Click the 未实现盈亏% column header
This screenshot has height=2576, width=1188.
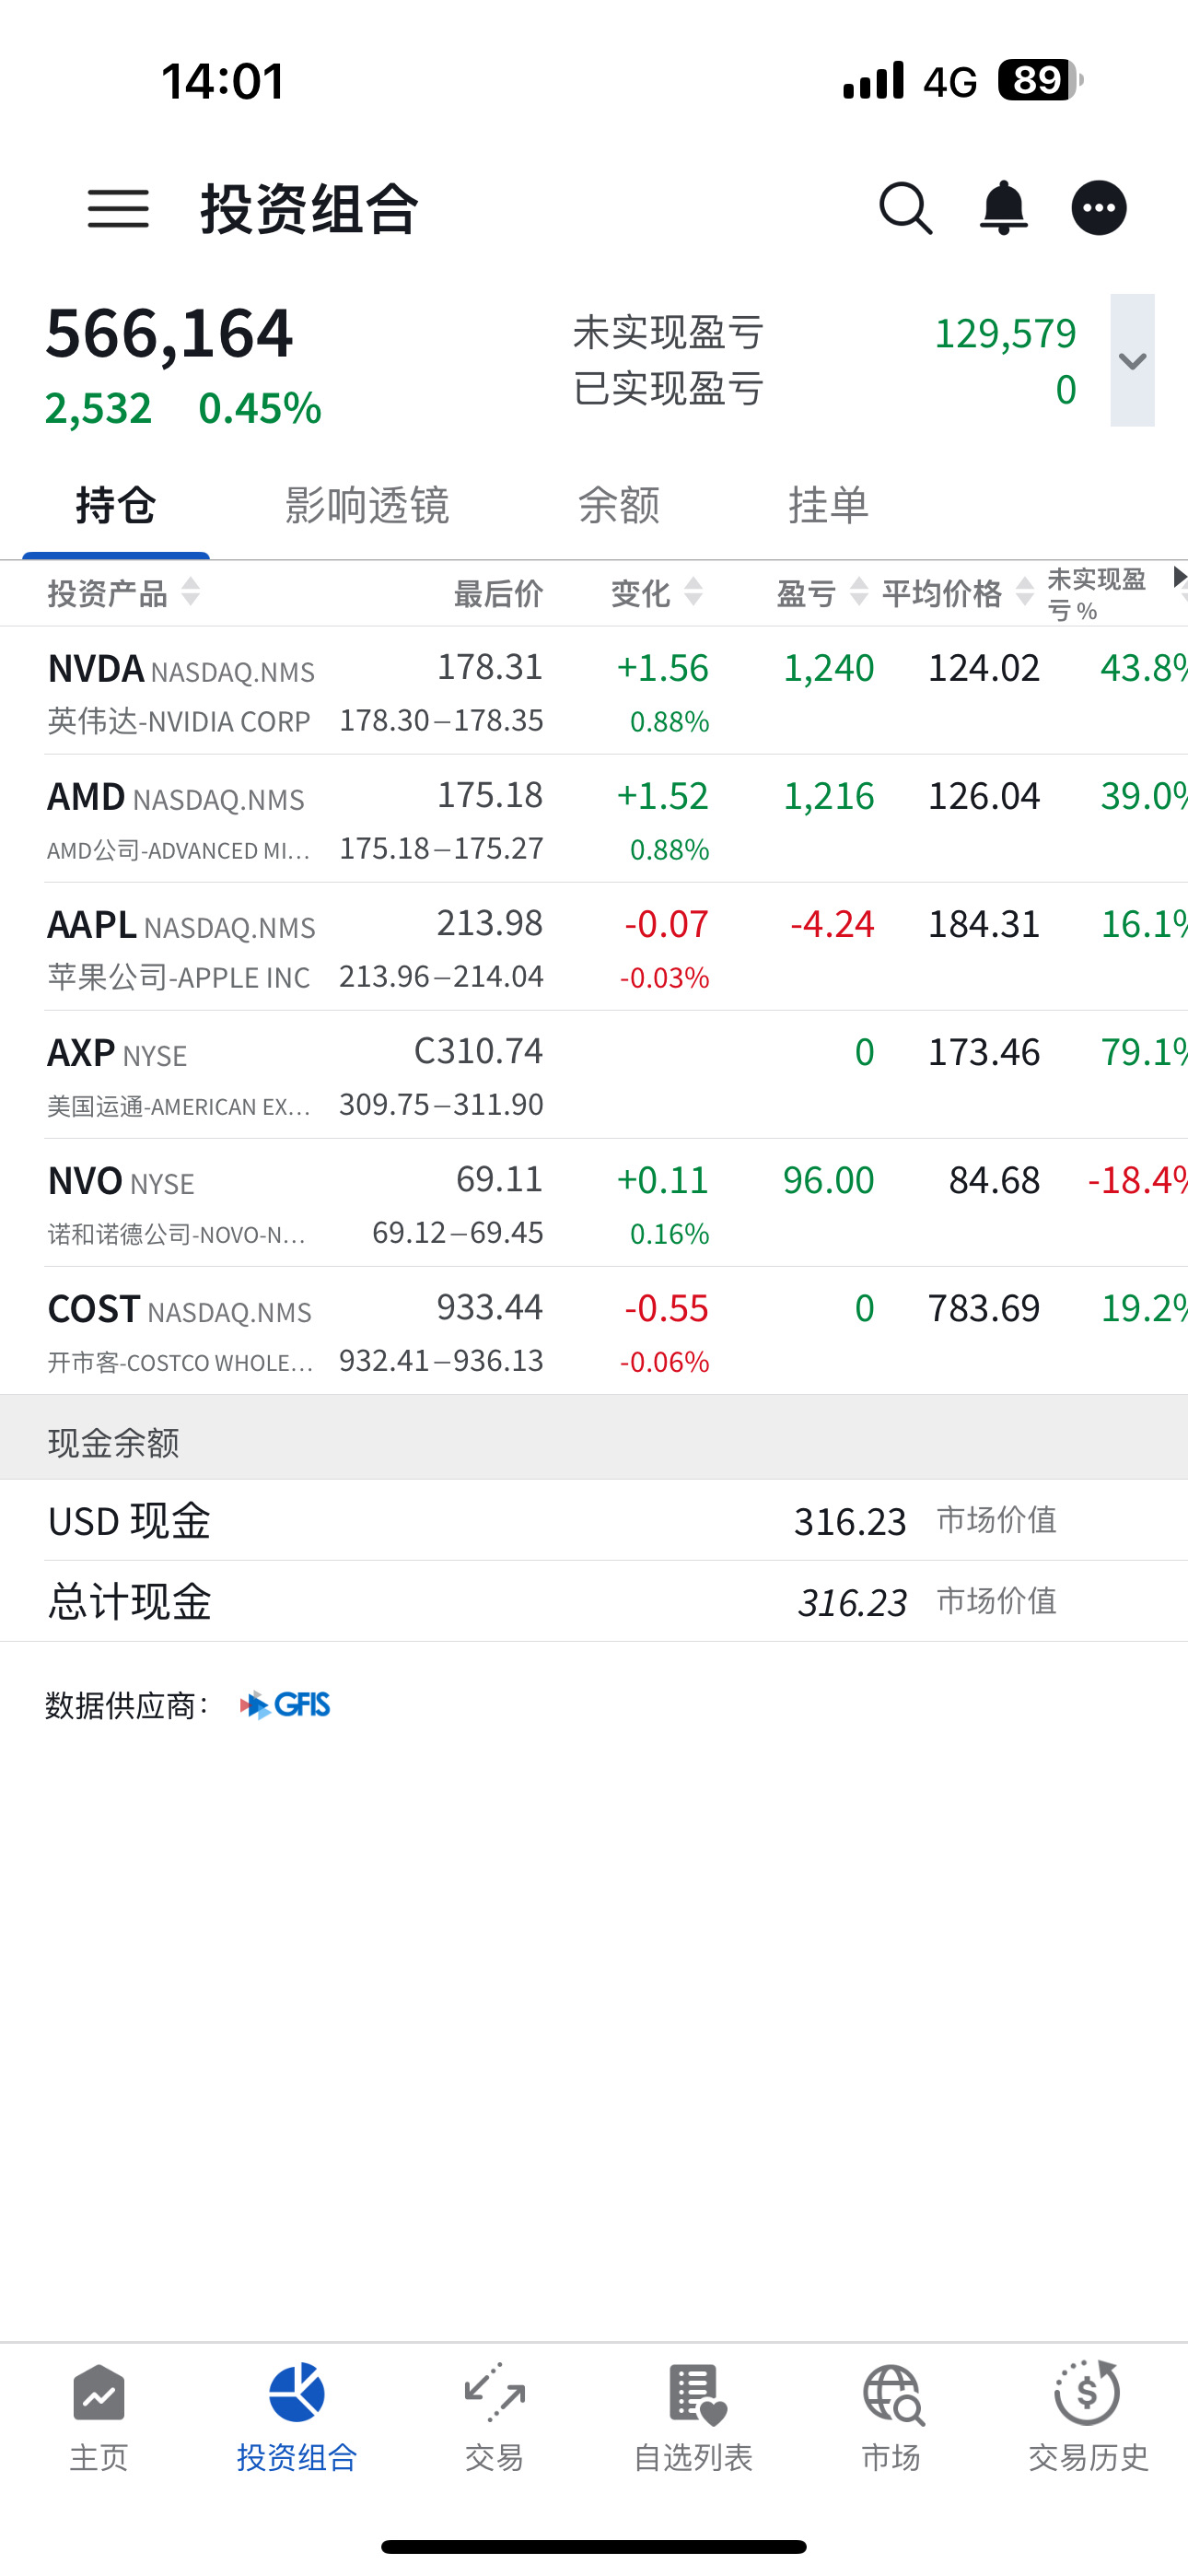coord(1097,594)
